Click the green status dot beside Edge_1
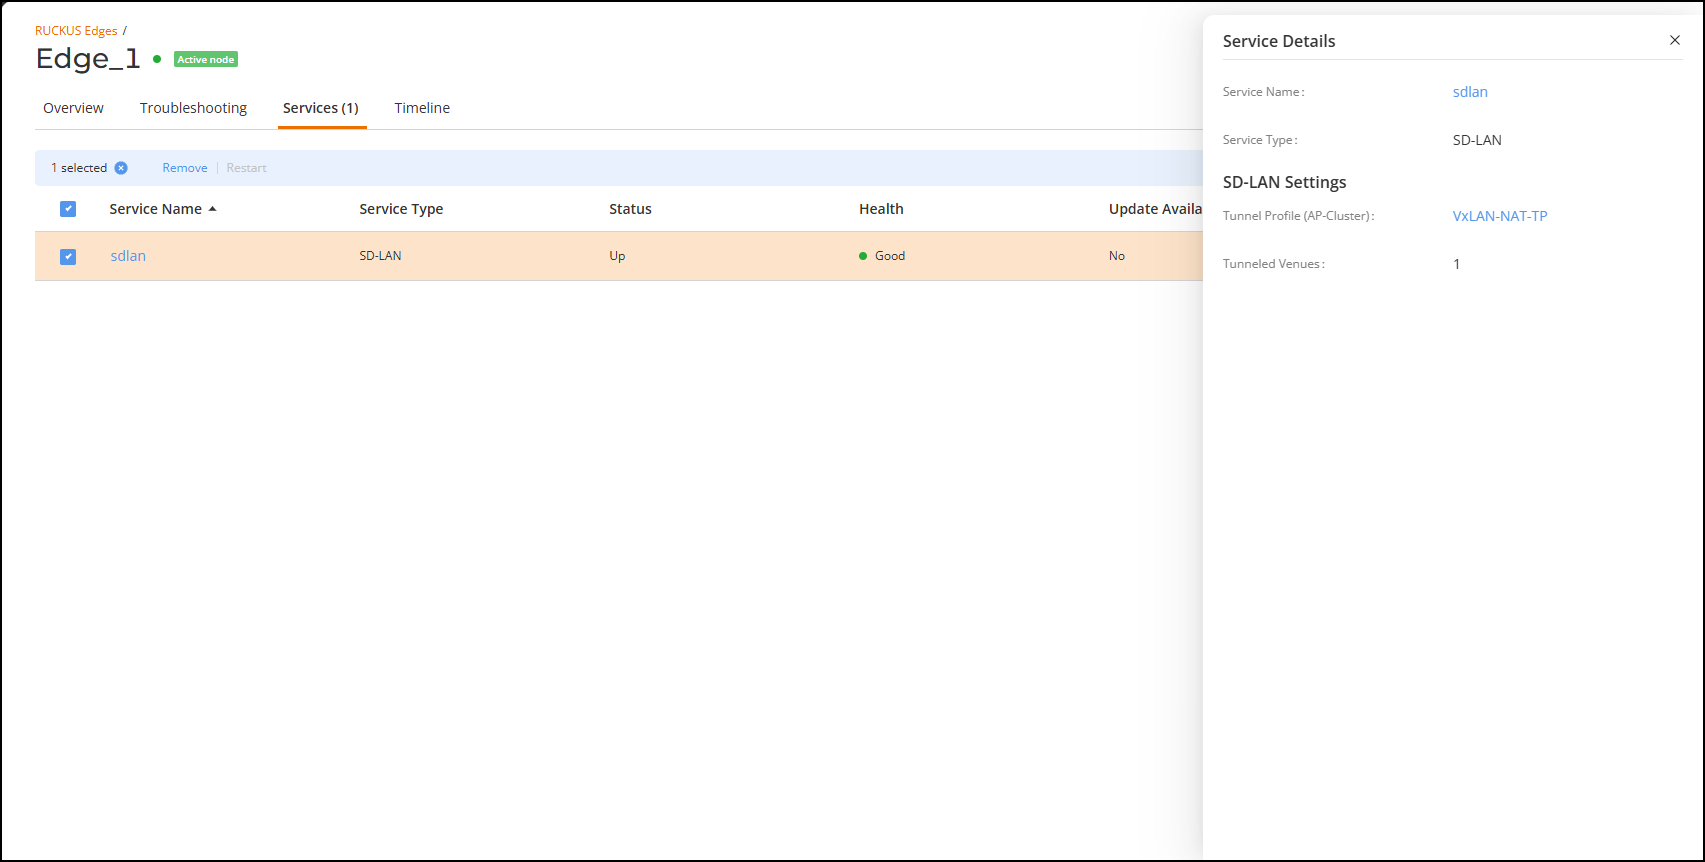Screen dimensions: 1705x862 (x=157, y=59)
